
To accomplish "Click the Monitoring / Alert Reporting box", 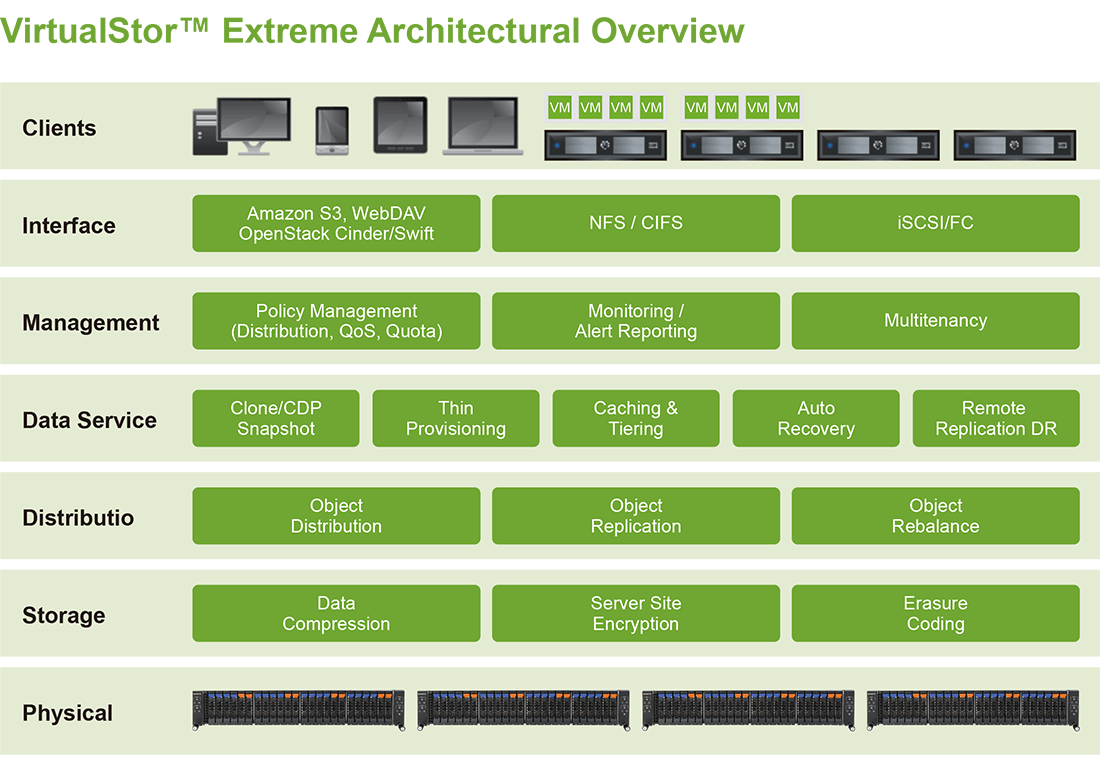I will click(x=636, y=321).
